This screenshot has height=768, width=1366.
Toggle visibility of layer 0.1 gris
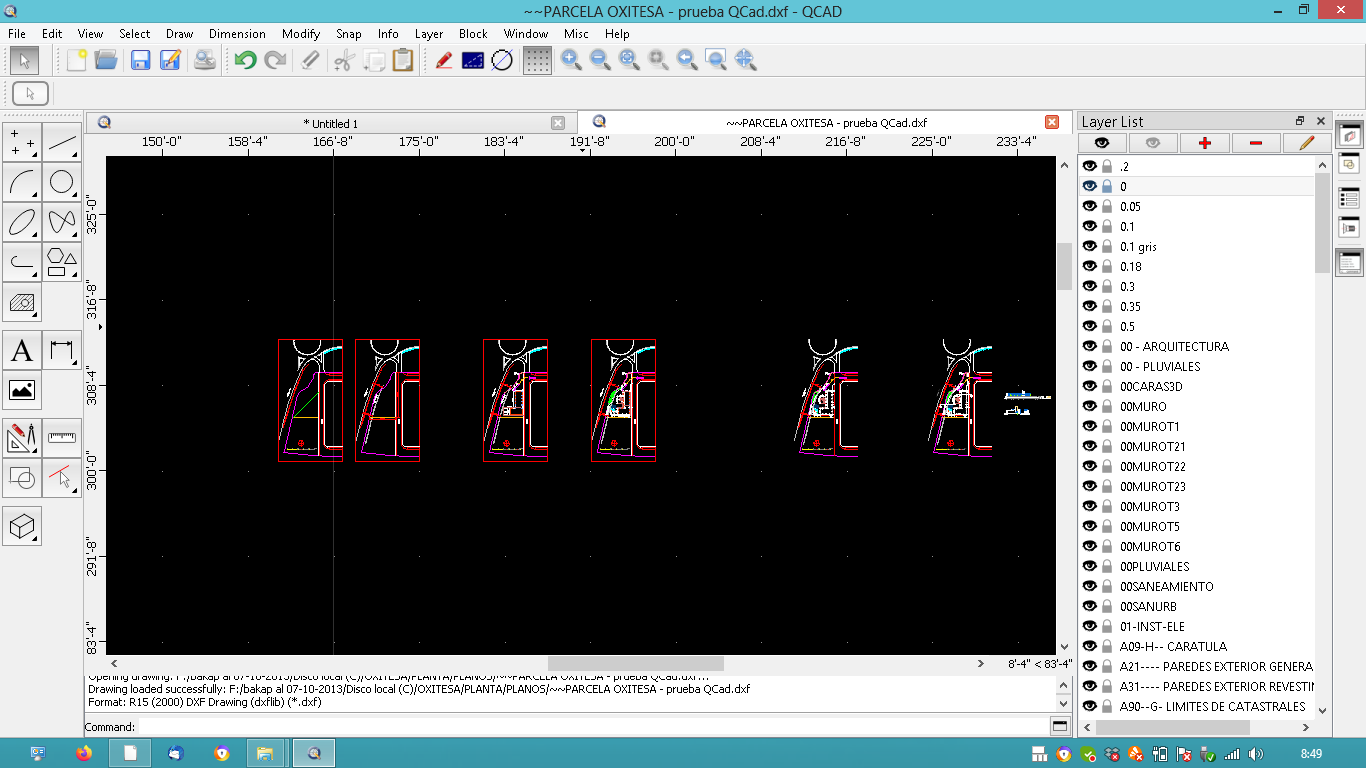tap(1090, 246)
